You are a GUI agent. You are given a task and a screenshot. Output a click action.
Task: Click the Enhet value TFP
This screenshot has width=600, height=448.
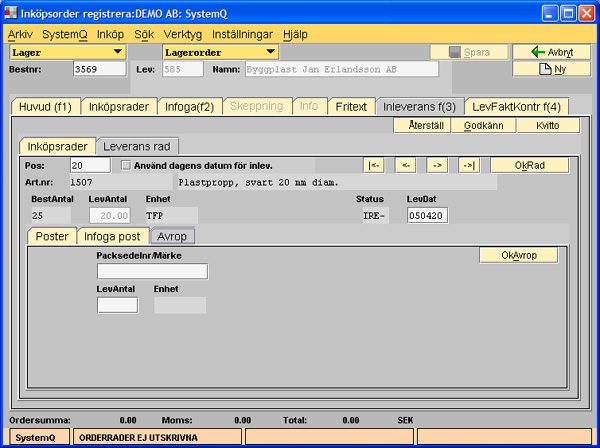coord(155,215)
